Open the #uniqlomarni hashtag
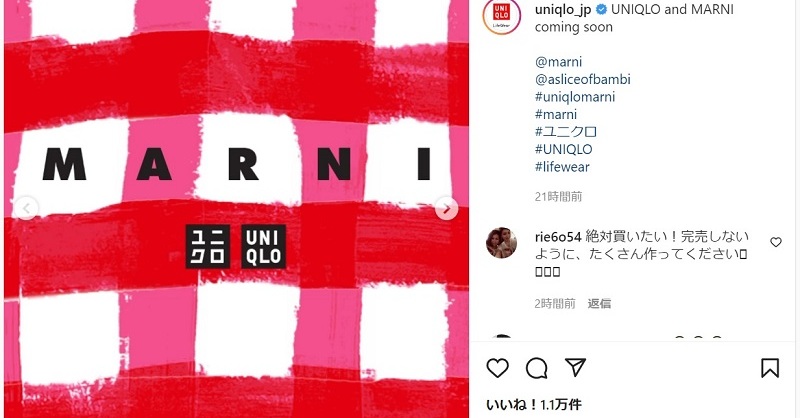 click(575, 96)
